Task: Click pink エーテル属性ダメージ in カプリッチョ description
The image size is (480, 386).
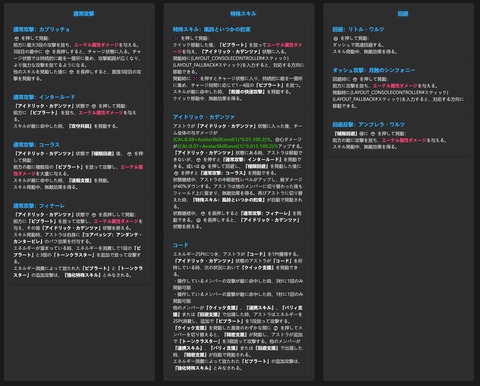Action: pos(96,45)
